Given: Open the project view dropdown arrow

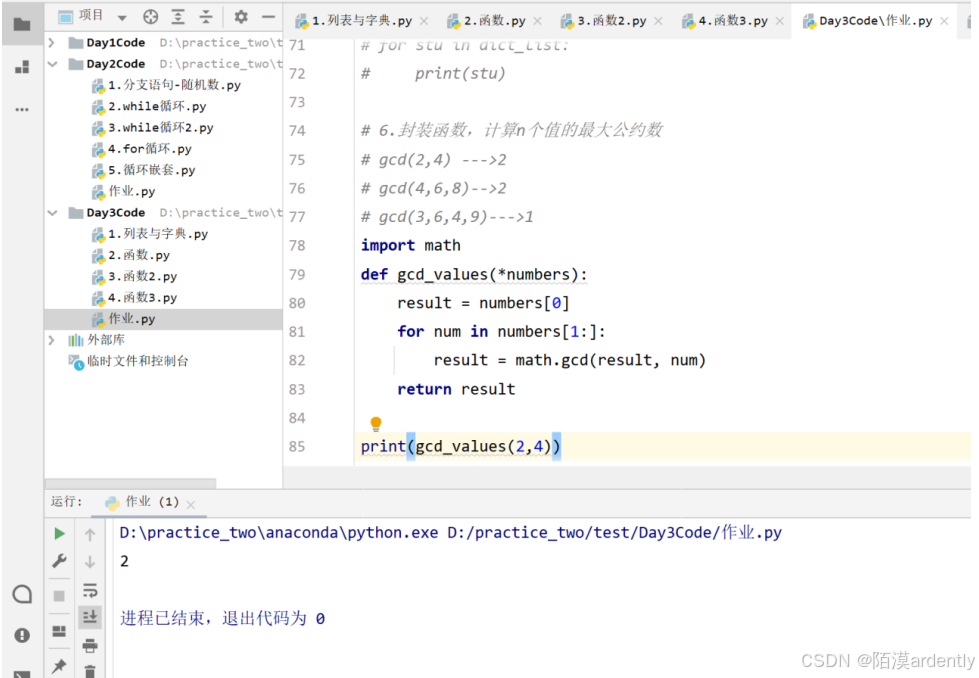Looking at the screenshot, I should pyautogui.click(x=122, y=17).
